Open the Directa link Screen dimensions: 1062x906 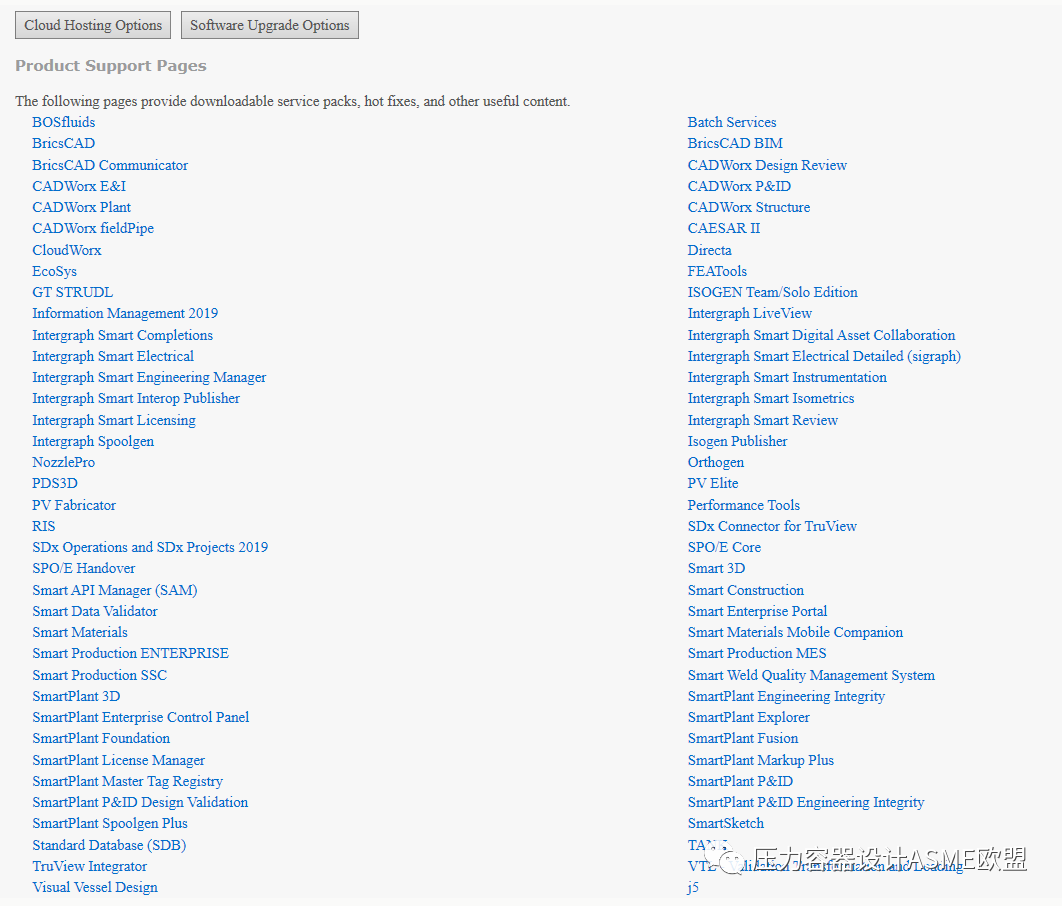click(x=709, y=250)
